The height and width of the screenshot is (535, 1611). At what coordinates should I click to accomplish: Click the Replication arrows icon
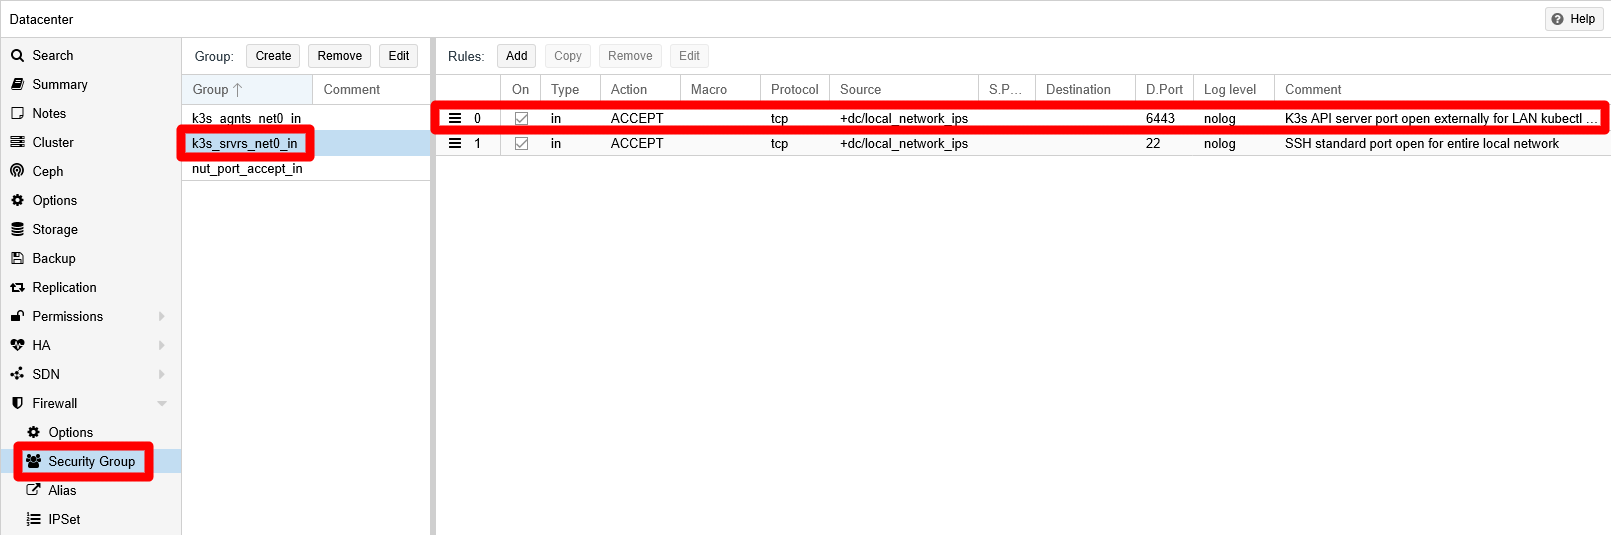[x=17, y=287]
